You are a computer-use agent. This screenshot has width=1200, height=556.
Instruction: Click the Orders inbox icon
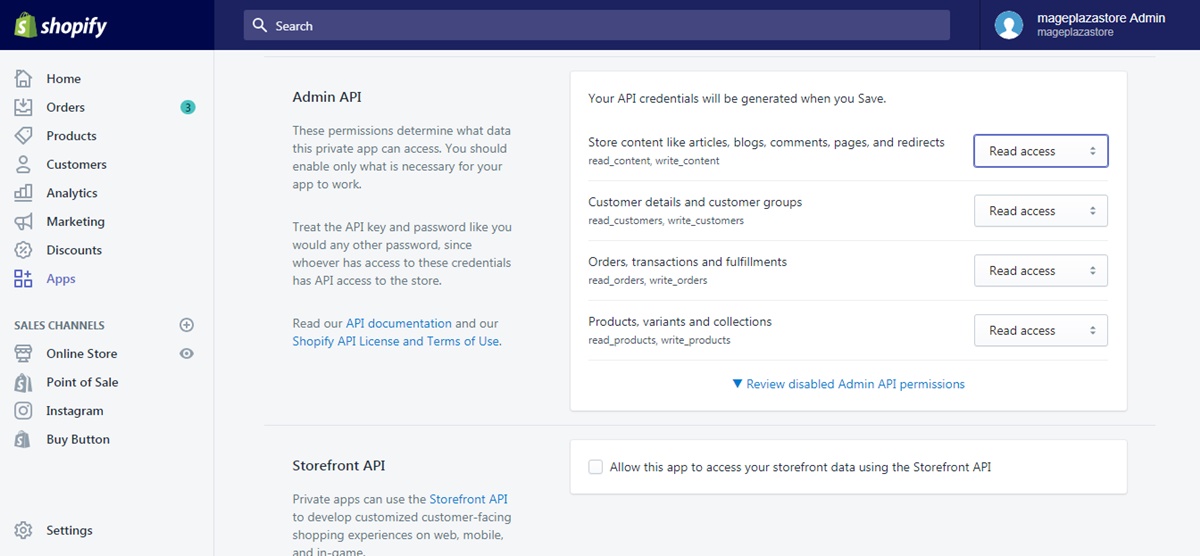pos(23,107)
